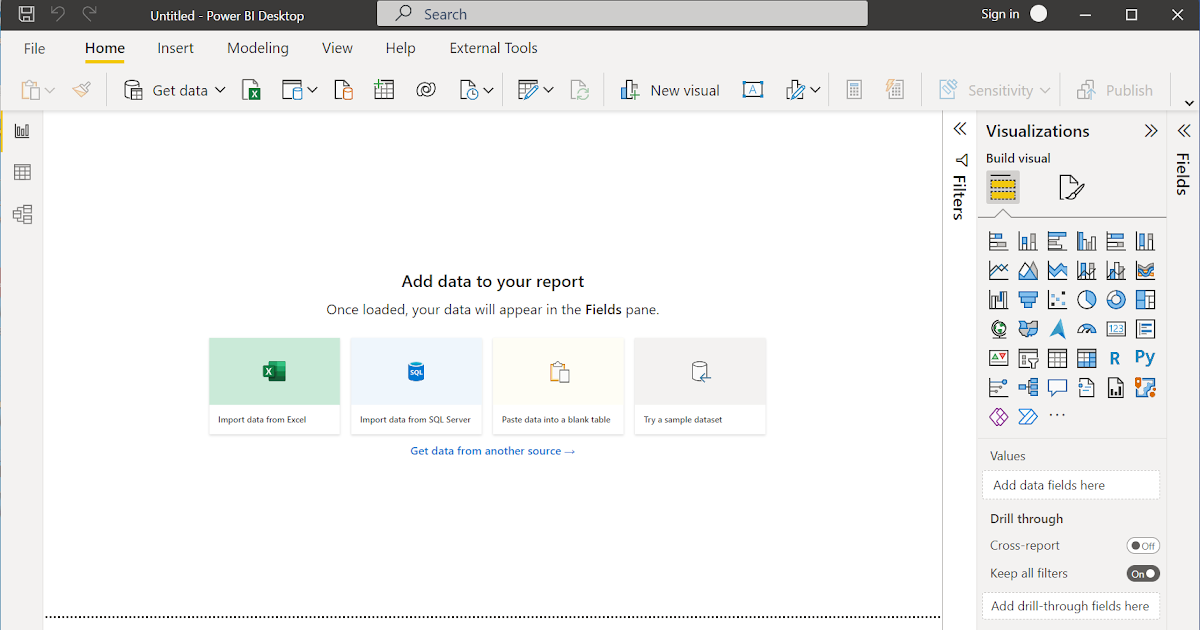Add an R script visual
The width and height of the screenshot is (1200, 630).
click(x=1116, y=358)
